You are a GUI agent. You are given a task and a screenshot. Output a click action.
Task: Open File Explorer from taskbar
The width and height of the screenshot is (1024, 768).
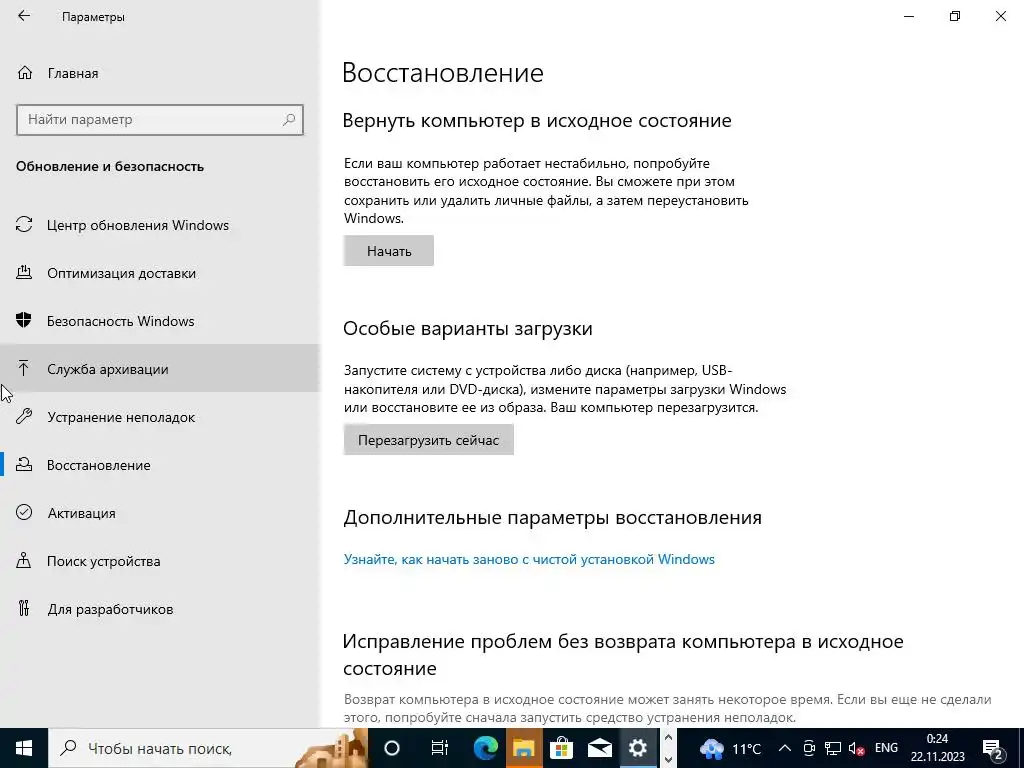pos(523,748)
